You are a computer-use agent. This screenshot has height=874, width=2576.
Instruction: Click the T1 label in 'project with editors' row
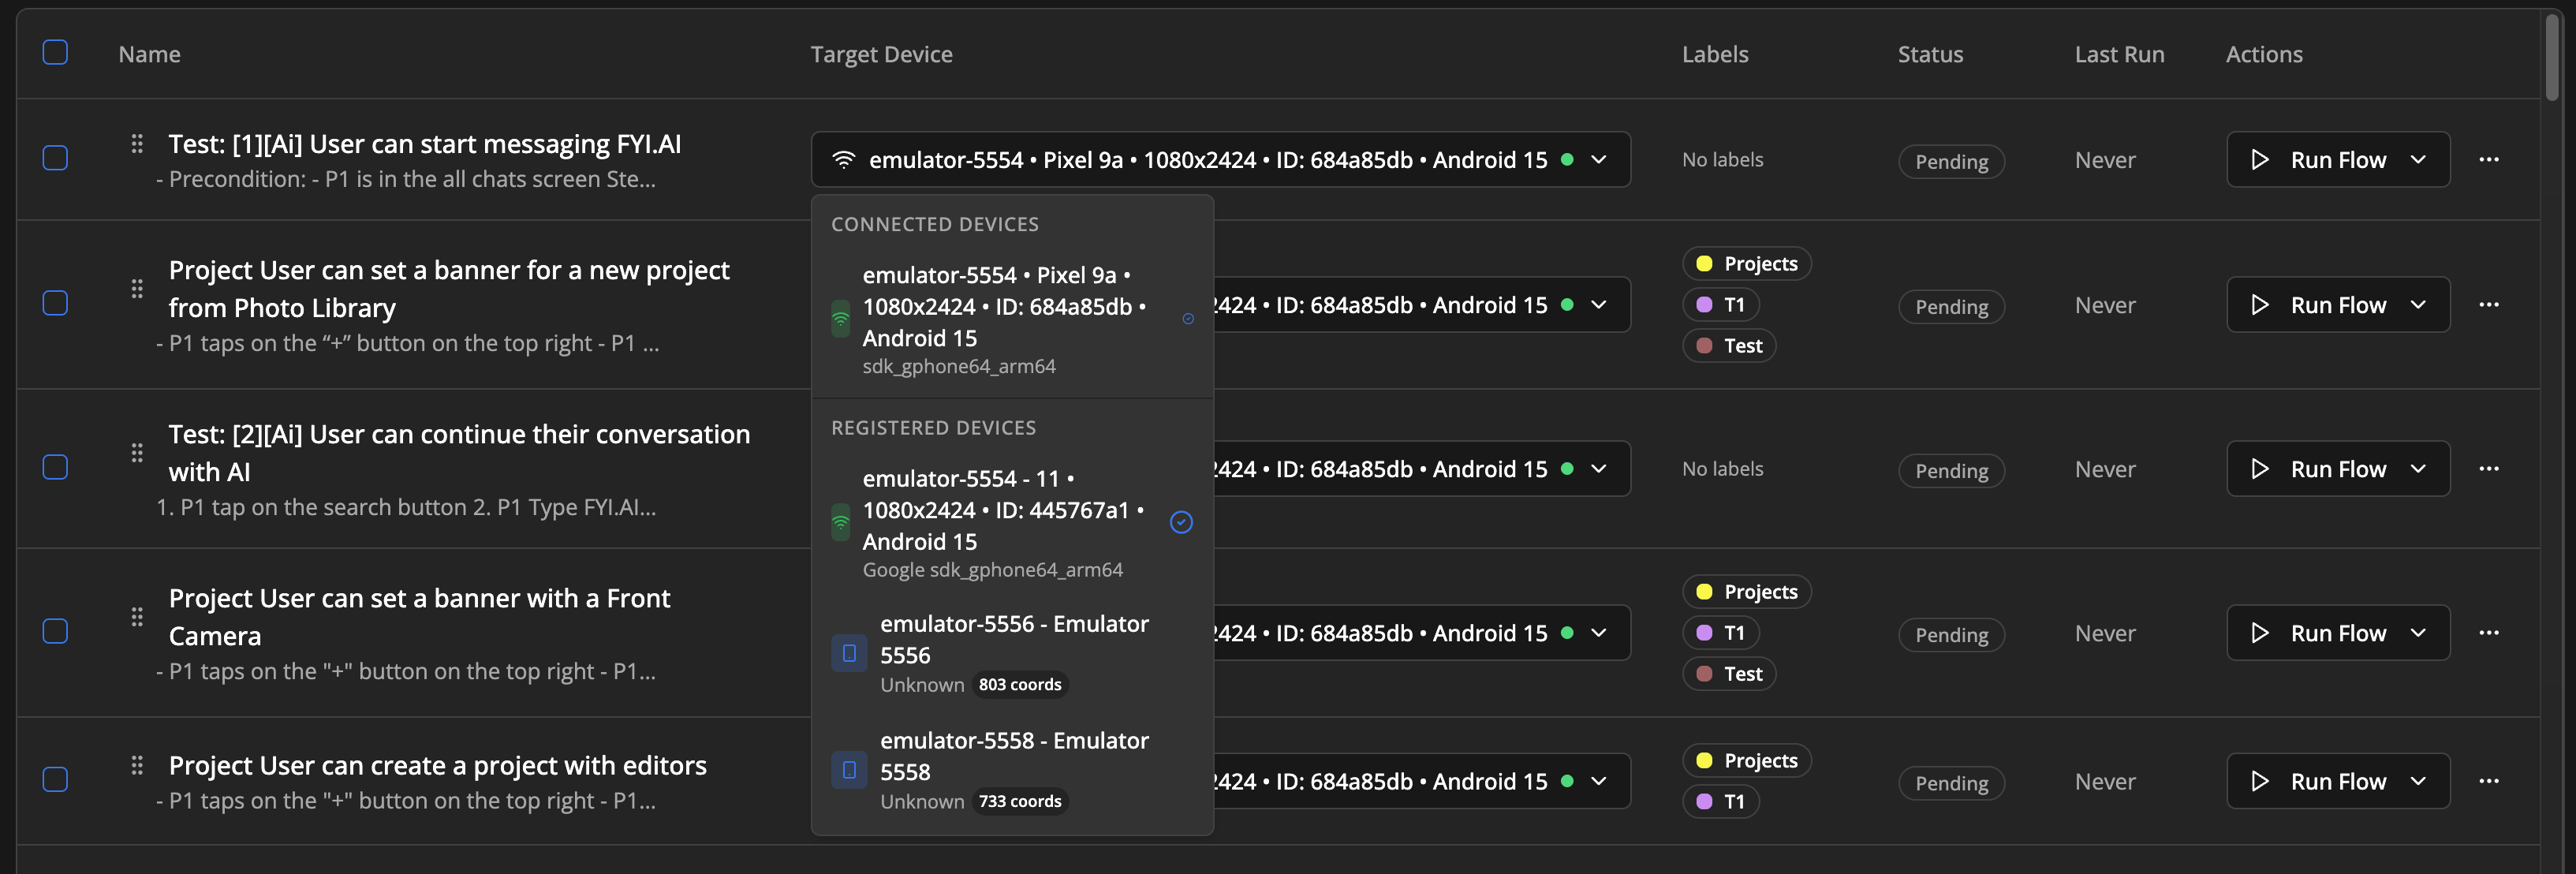(x=1721, y=801)
